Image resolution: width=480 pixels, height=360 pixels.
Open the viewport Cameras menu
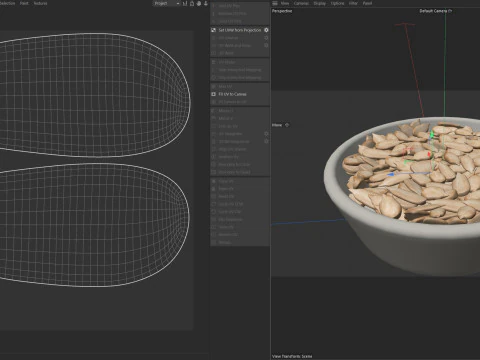point(301,3)
